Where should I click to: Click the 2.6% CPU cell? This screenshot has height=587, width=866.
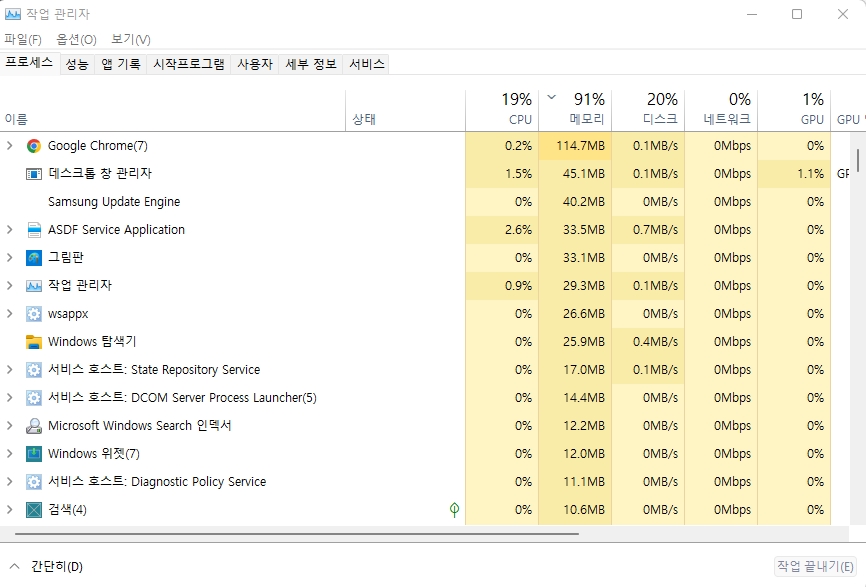tap(502, 230)
